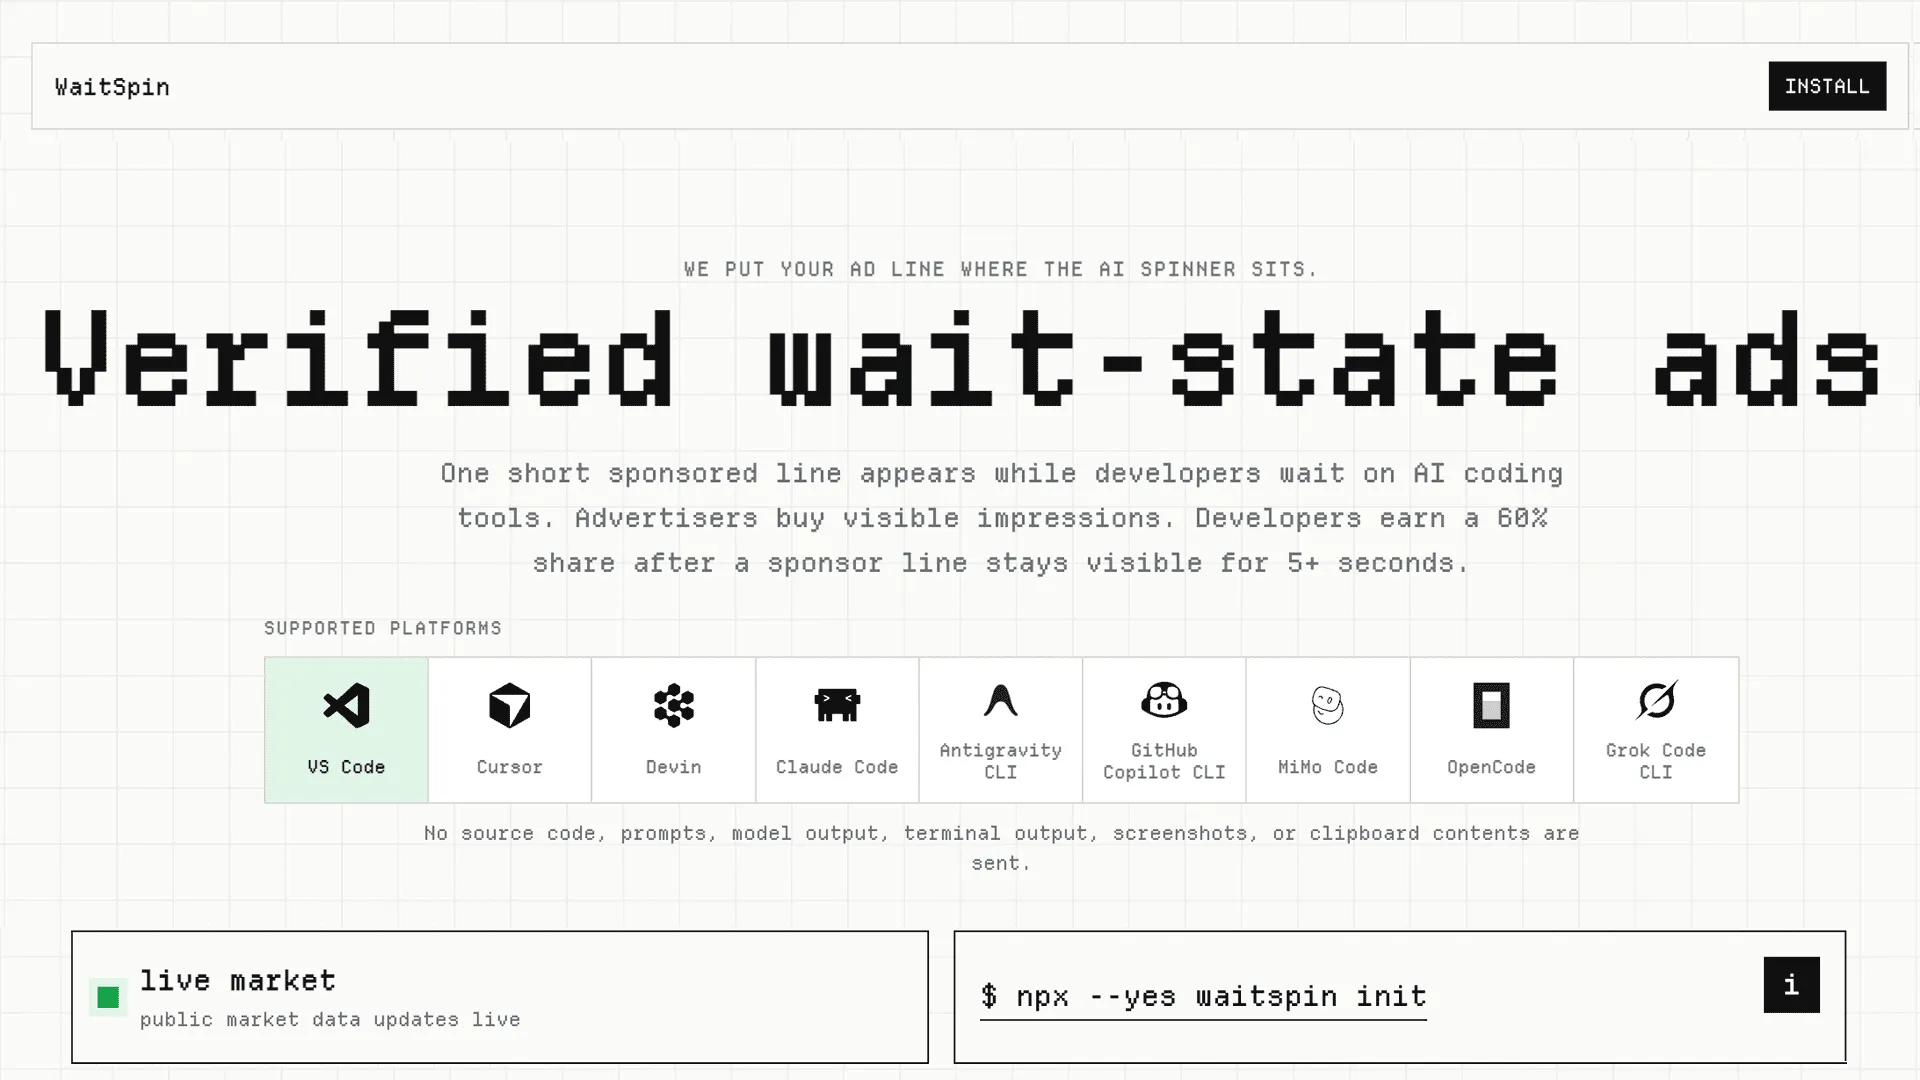Click the MiMo Code tab label
The width and height of the screenshot is (1920, 1080).
point(1327,767)
